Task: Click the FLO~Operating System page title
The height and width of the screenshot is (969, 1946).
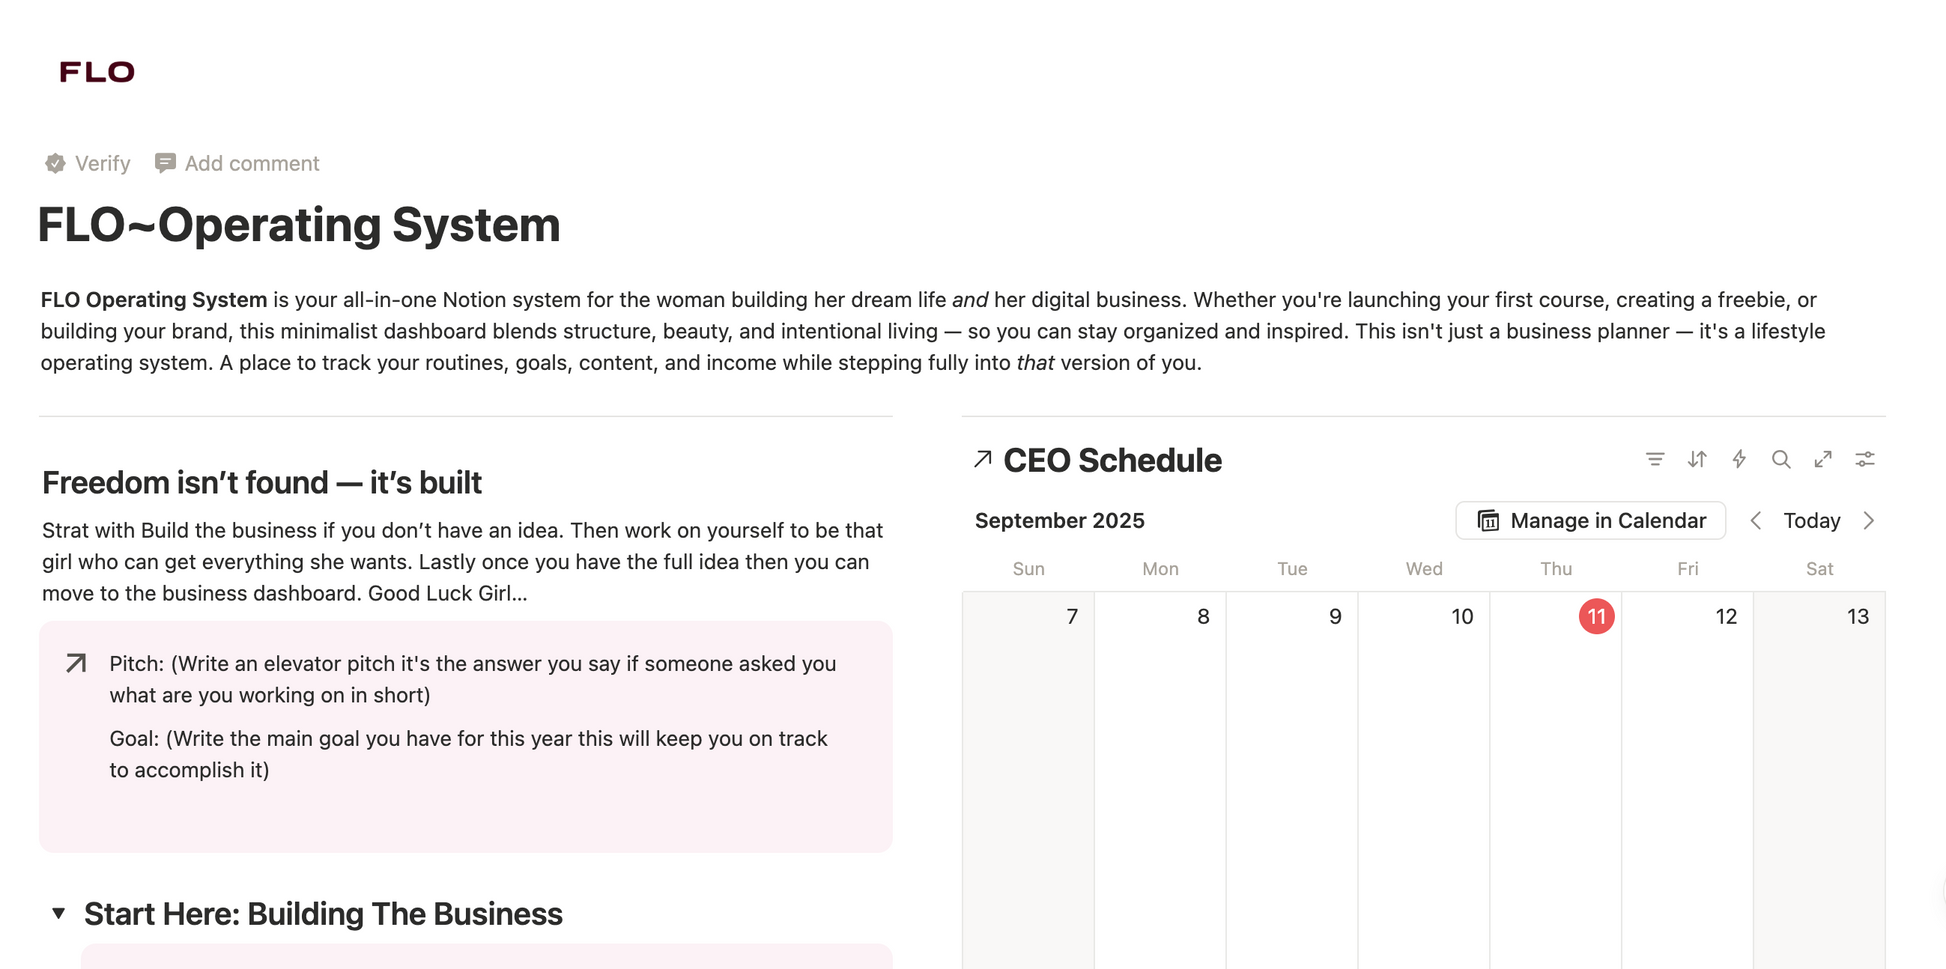Action: [x=298, y=224]
